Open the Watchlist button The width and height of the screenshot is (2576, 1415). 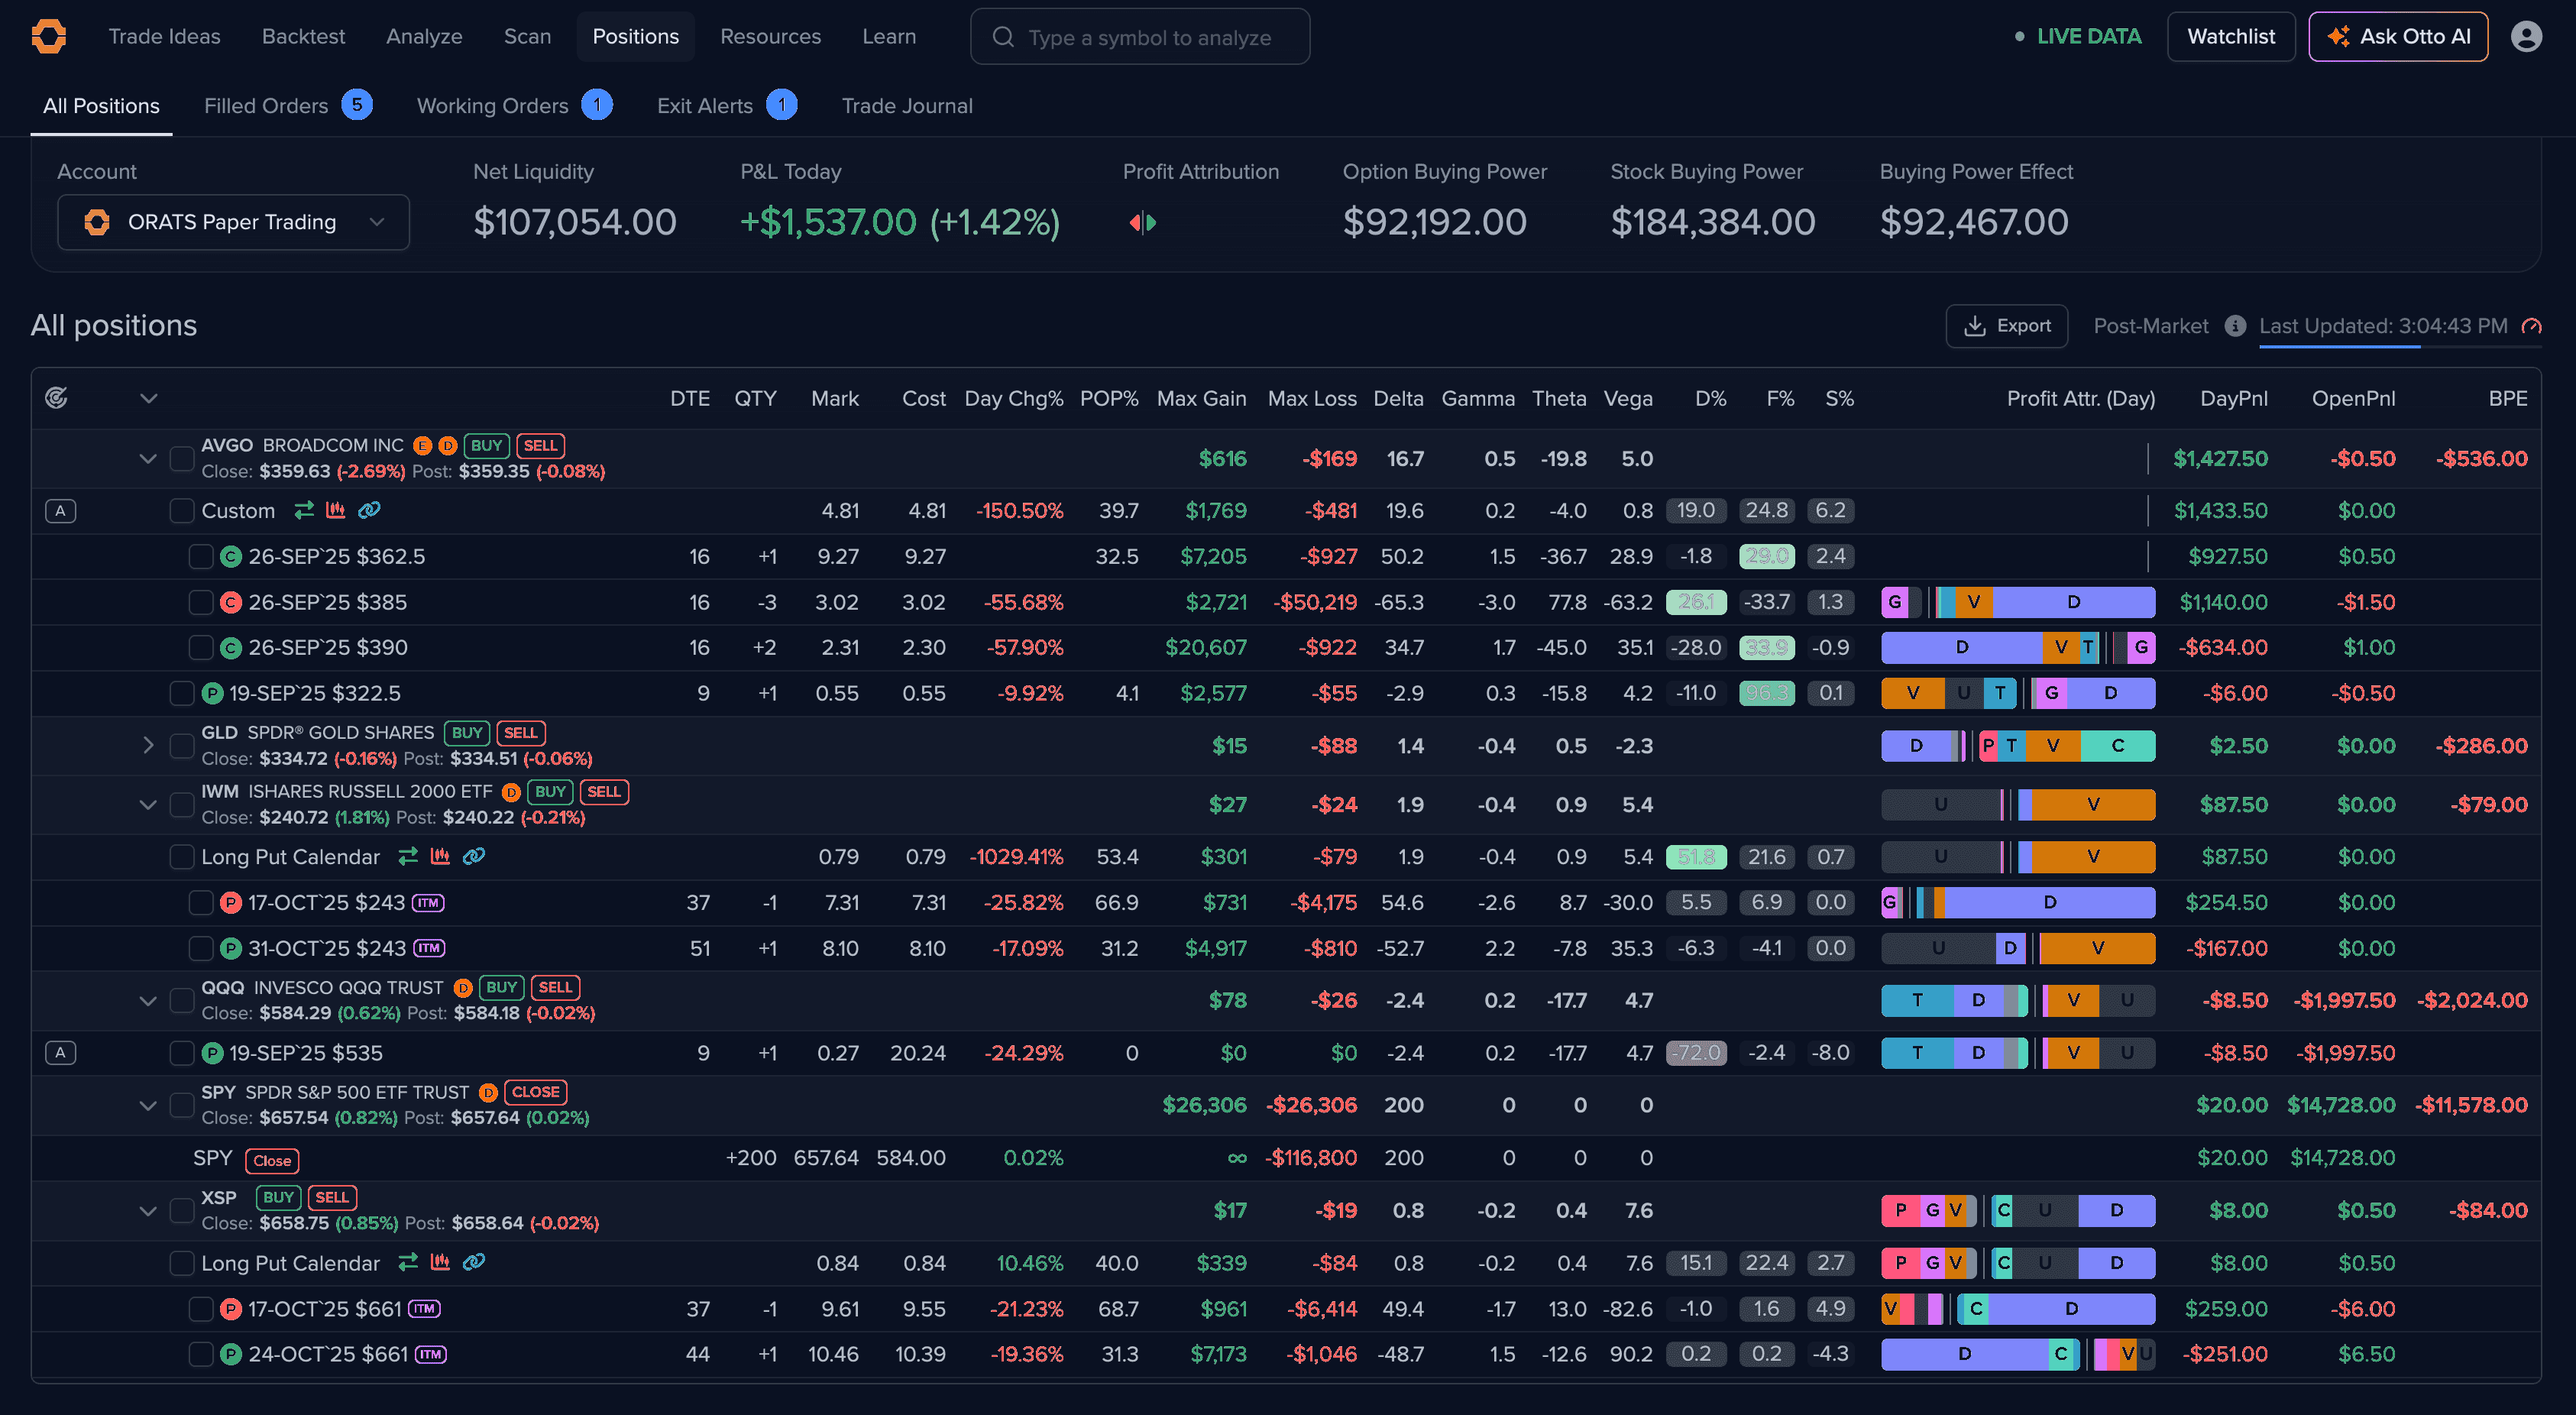[2231, 36]
